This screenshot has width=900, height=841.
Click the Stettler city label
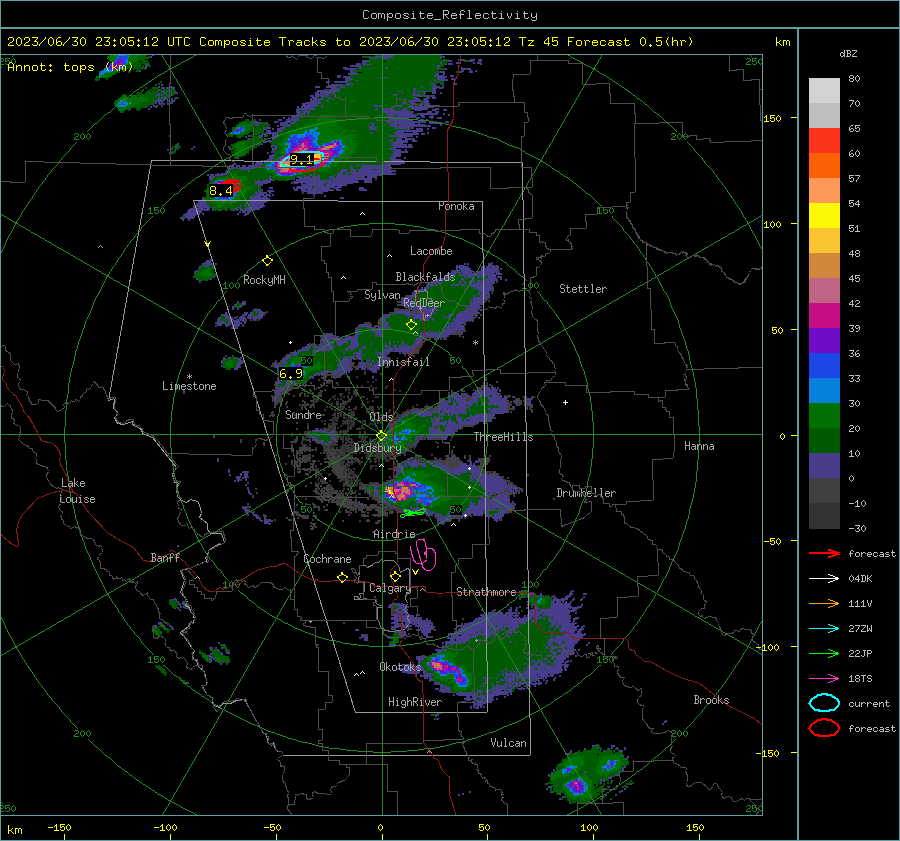coord(583,289)
